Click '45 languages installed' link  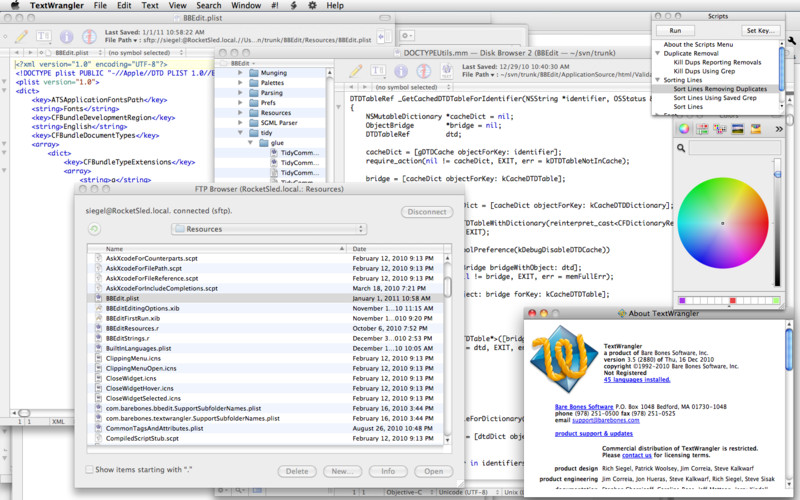point(637,380)
